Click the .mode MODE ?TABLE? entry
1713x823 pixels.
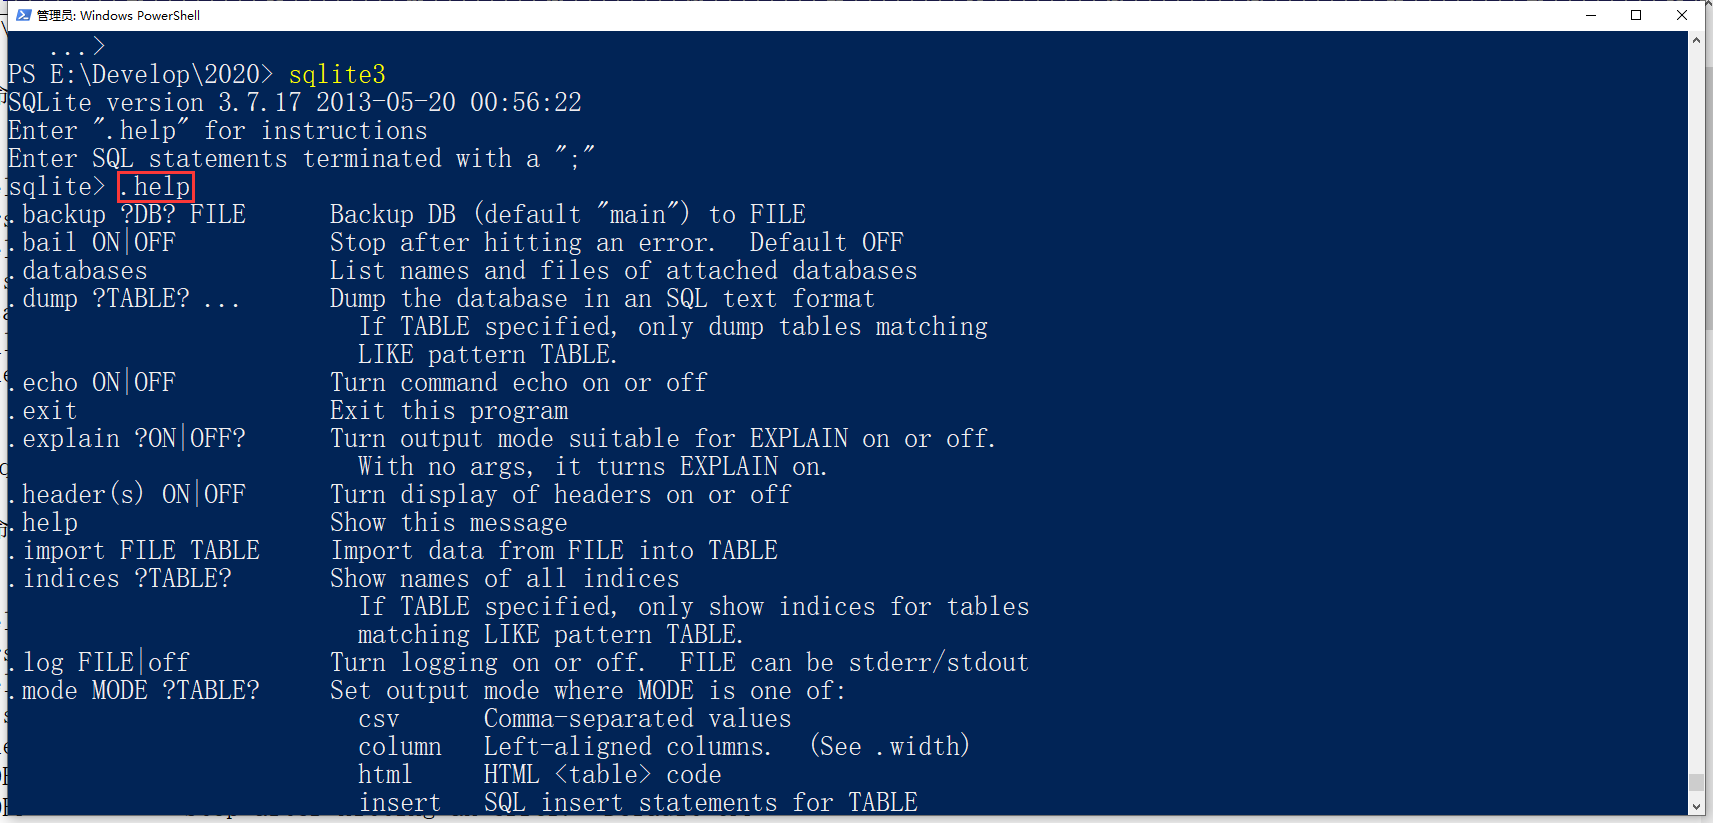coord(135,691)
